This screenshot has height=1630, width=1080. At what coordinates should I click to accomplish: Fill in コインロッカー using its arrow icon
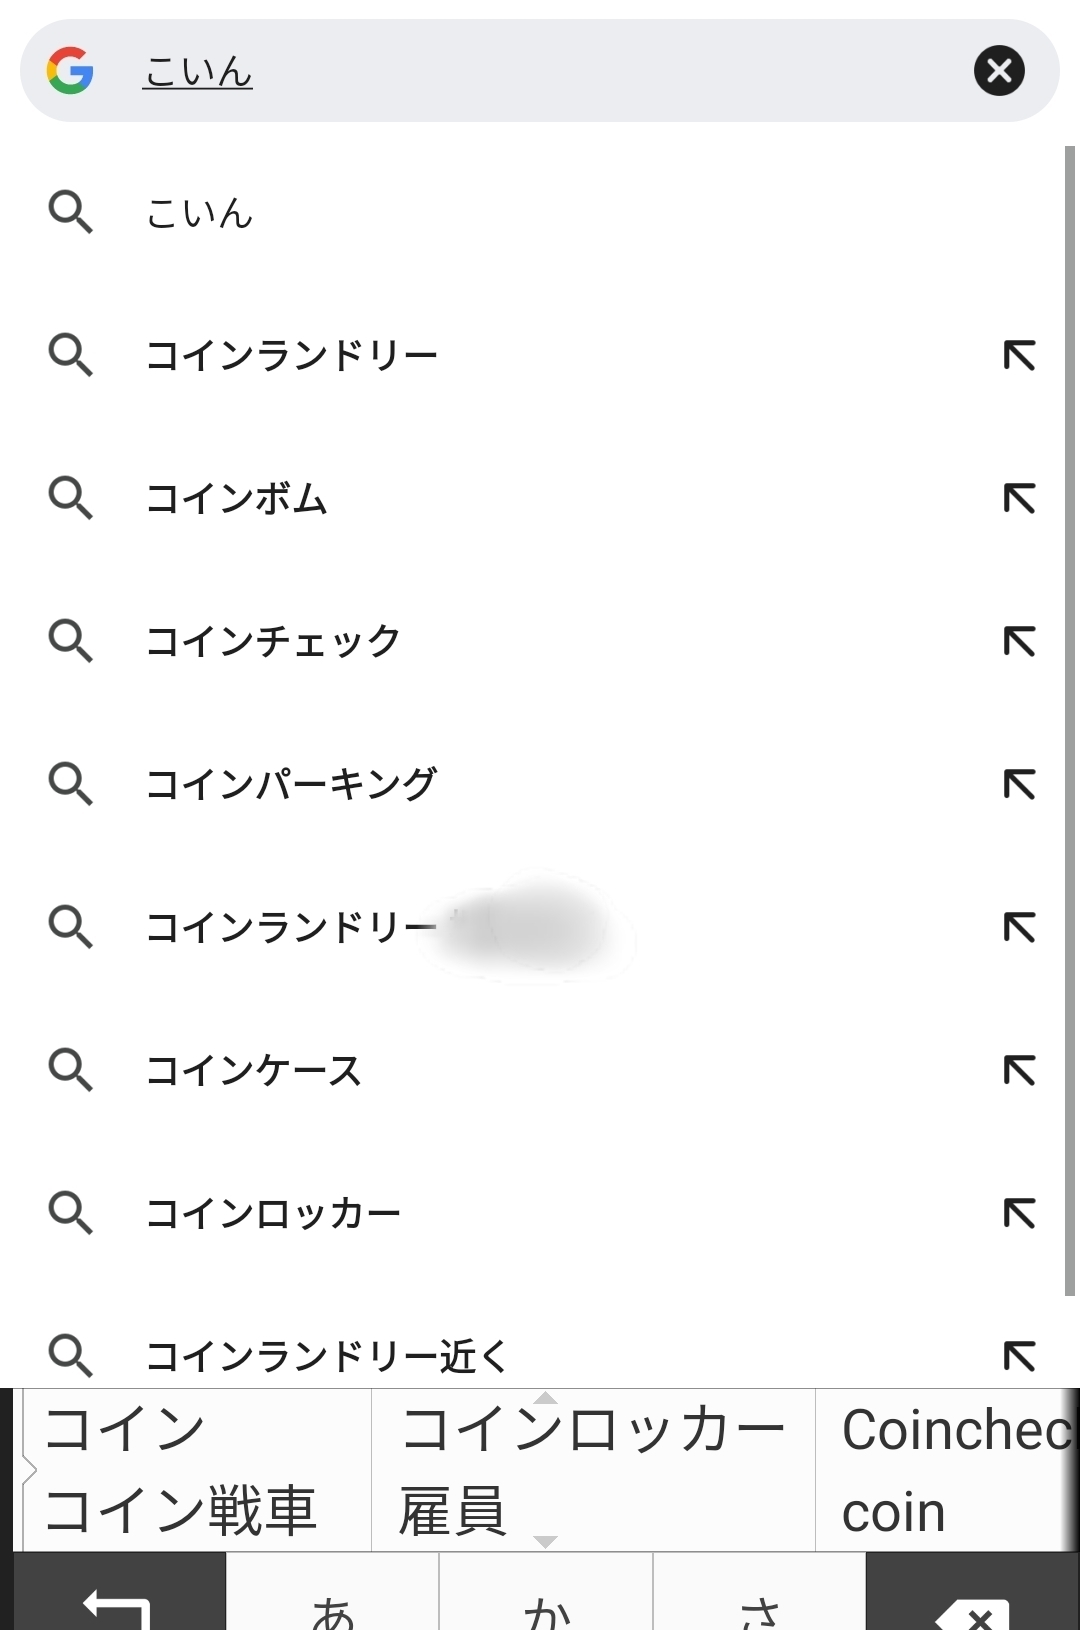1019,1213
